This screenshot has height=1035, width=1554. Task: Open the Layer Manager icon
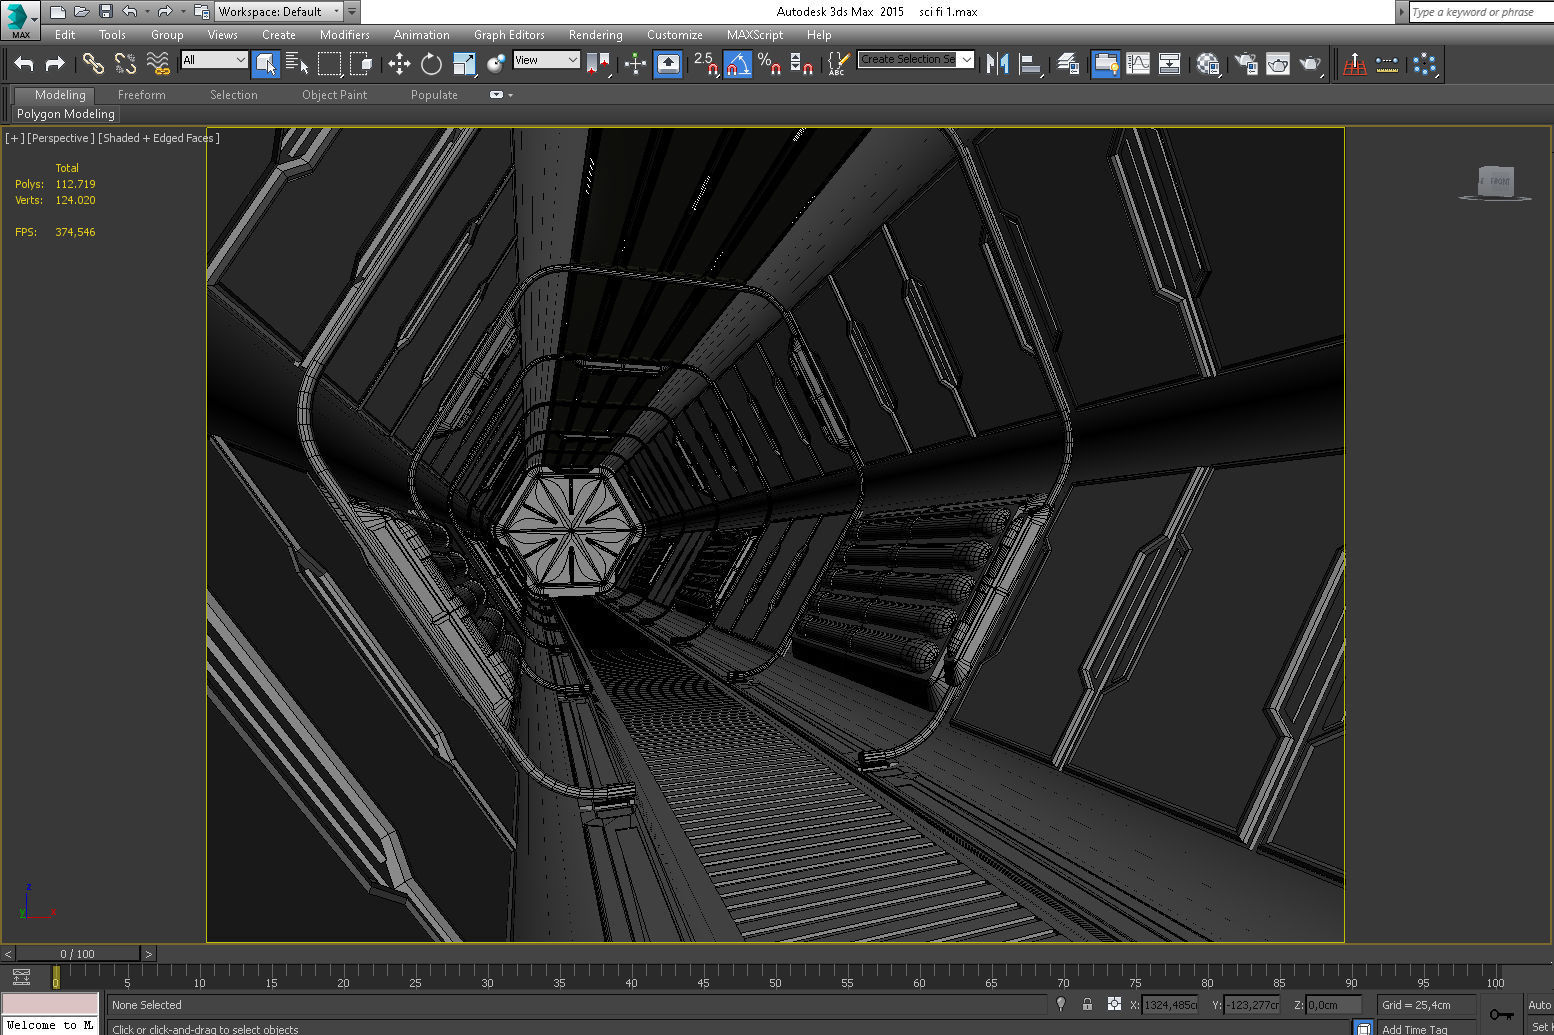[1068, 64]
